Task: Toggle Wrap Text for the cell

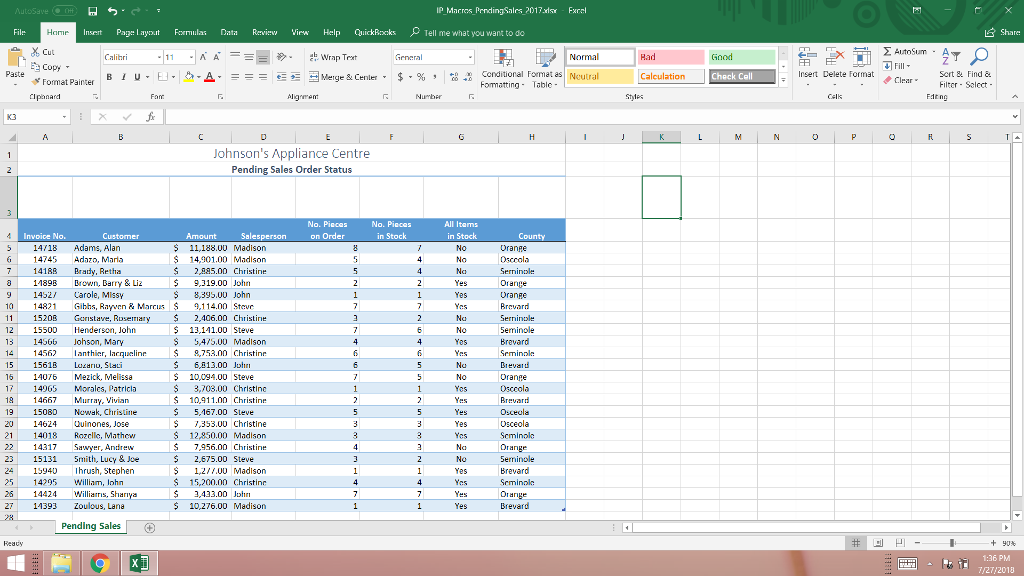Action: point(333,57)
